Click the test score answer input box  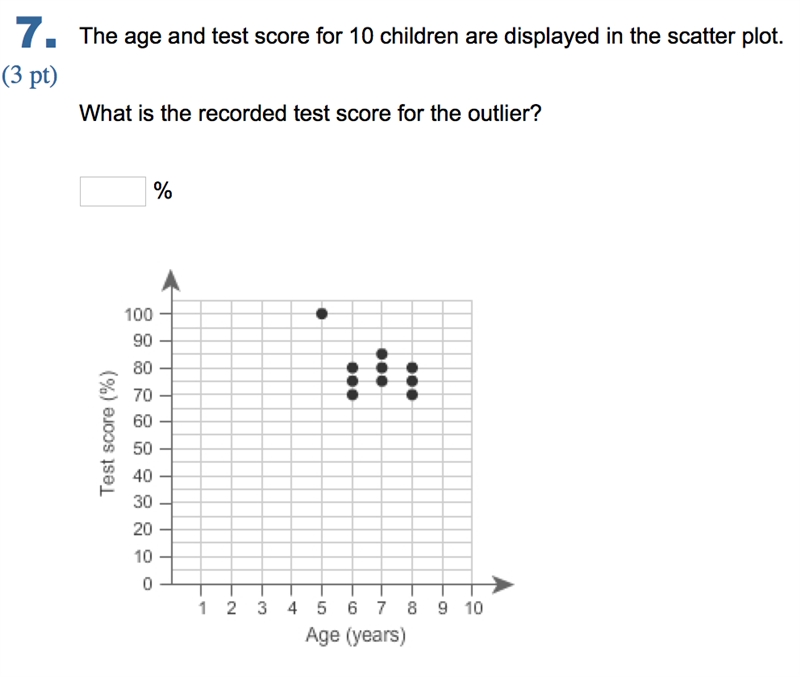(x=113, y=191)
